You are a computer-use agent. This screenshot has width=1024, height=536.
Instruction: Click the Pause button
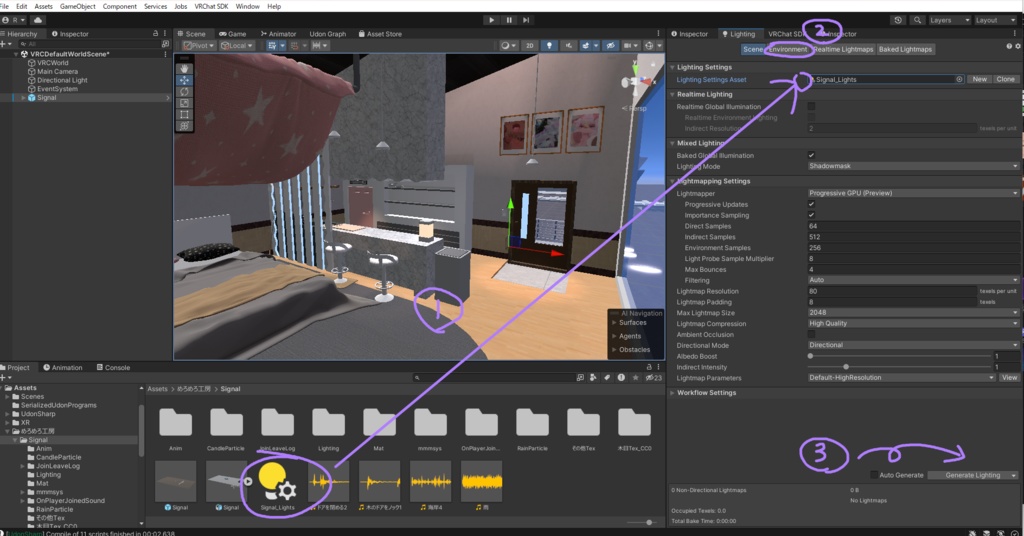[509, 20]
